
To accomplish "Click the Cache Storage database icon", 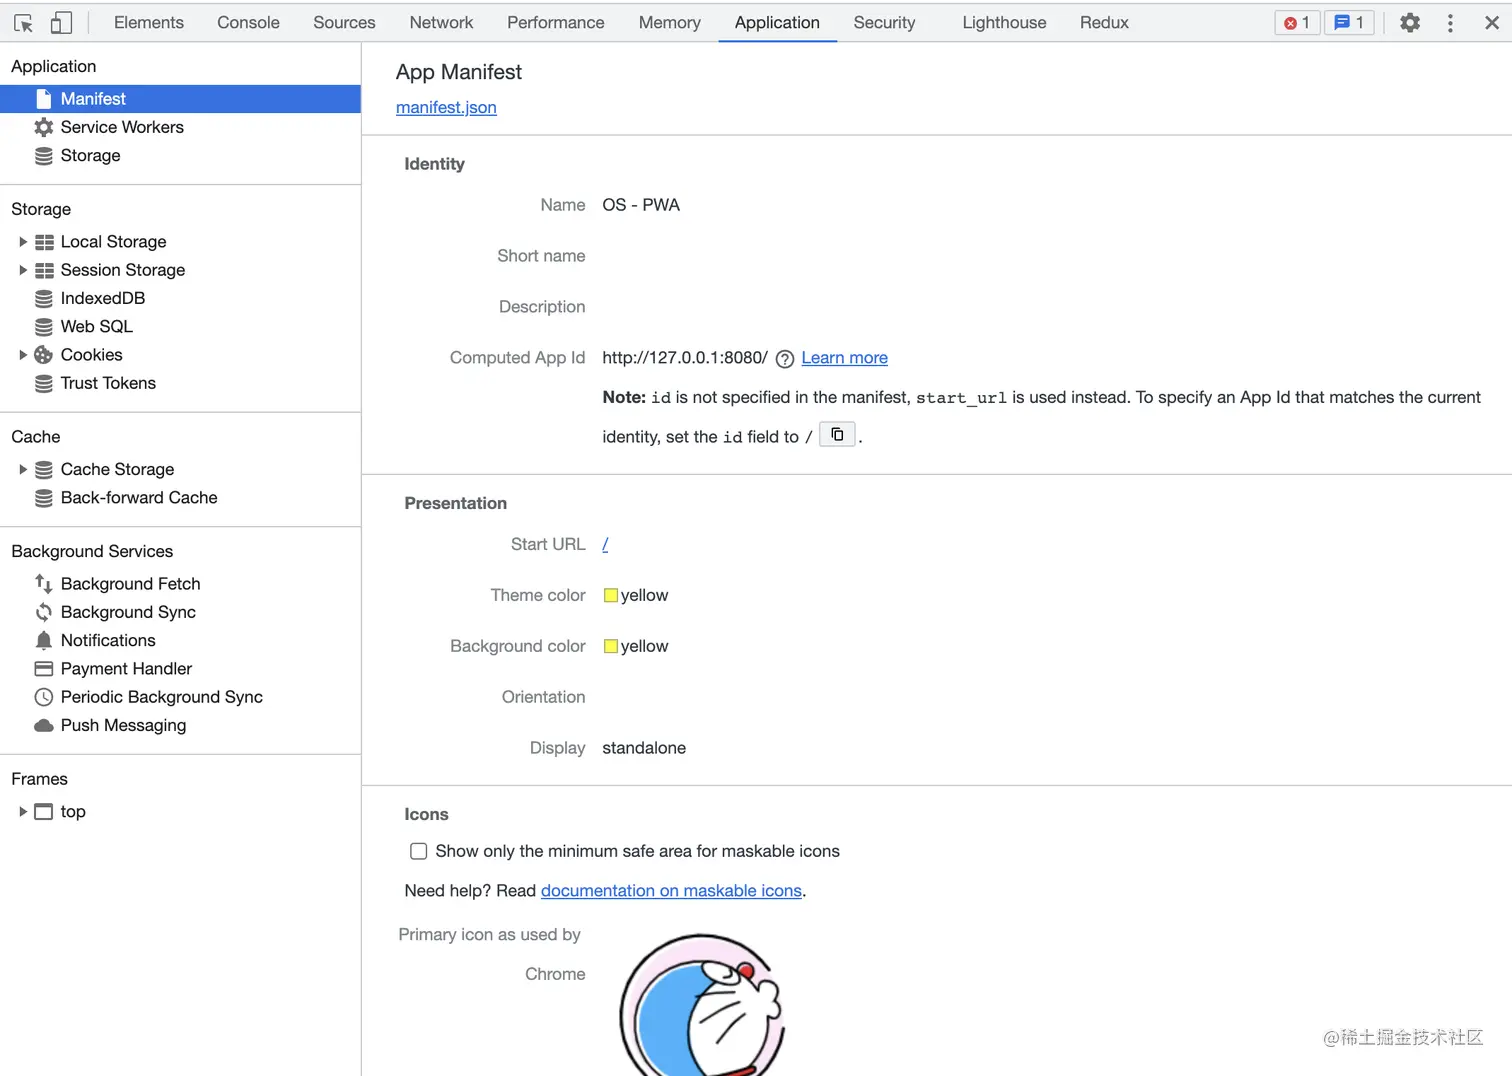I will click(x=44, y=470).
